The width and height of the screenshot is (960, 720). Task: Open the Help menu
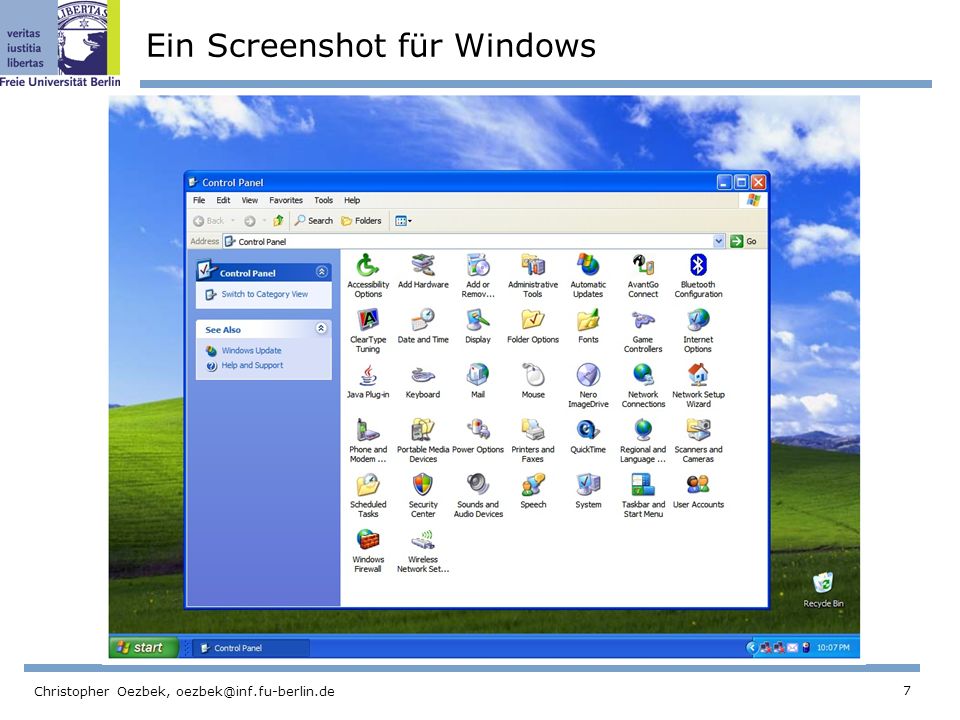[x=351, y=200]
